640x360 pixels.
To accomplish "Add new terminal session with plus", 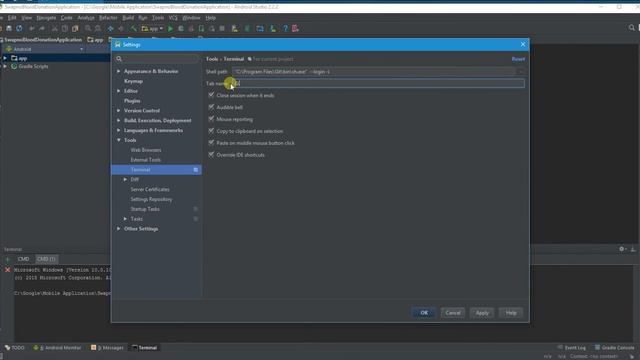I will pyautogui.click(x=7, y=259).
